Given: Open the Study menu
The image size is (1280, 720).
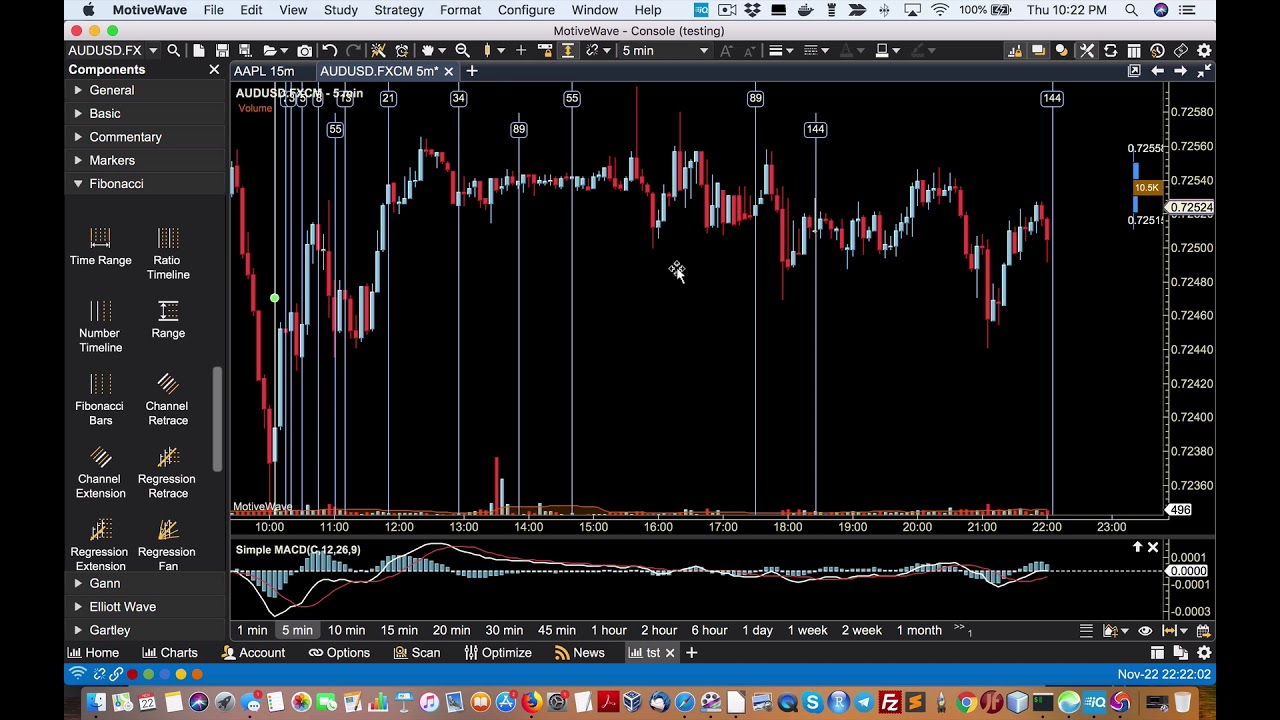Looking at the screenshot, I should [340, 10].
